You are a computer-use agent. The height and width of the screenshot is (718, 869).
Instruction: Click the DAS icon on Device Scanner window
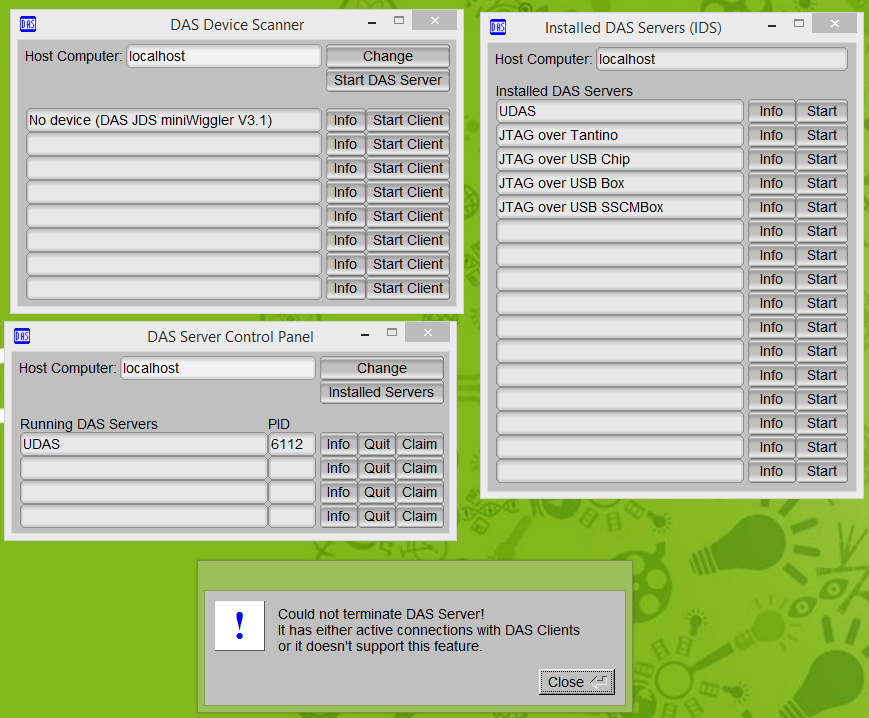tap(27, 24)
